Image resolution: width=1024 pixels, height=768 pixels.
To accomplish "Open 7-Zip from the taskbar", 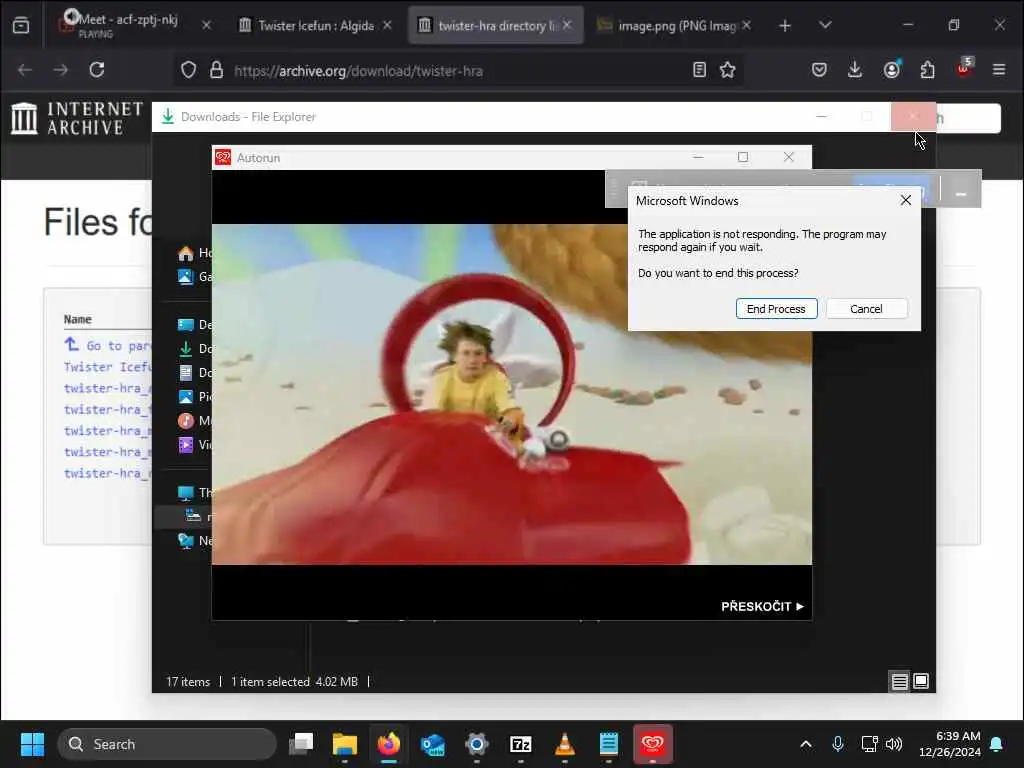I will point(520,744).
